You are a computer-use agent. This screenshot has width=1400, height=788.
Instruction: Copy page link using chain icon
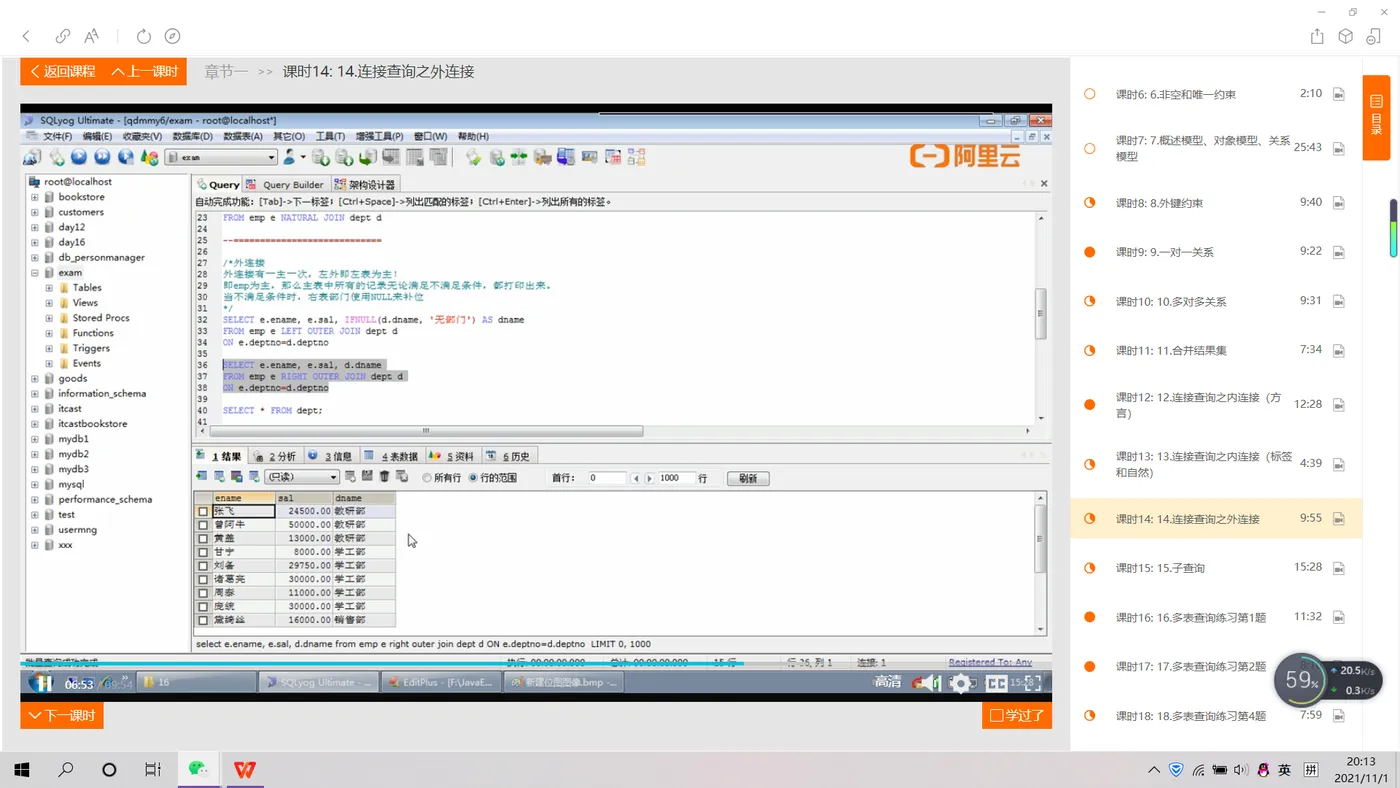pyautogui.click(x=62, y=36)
